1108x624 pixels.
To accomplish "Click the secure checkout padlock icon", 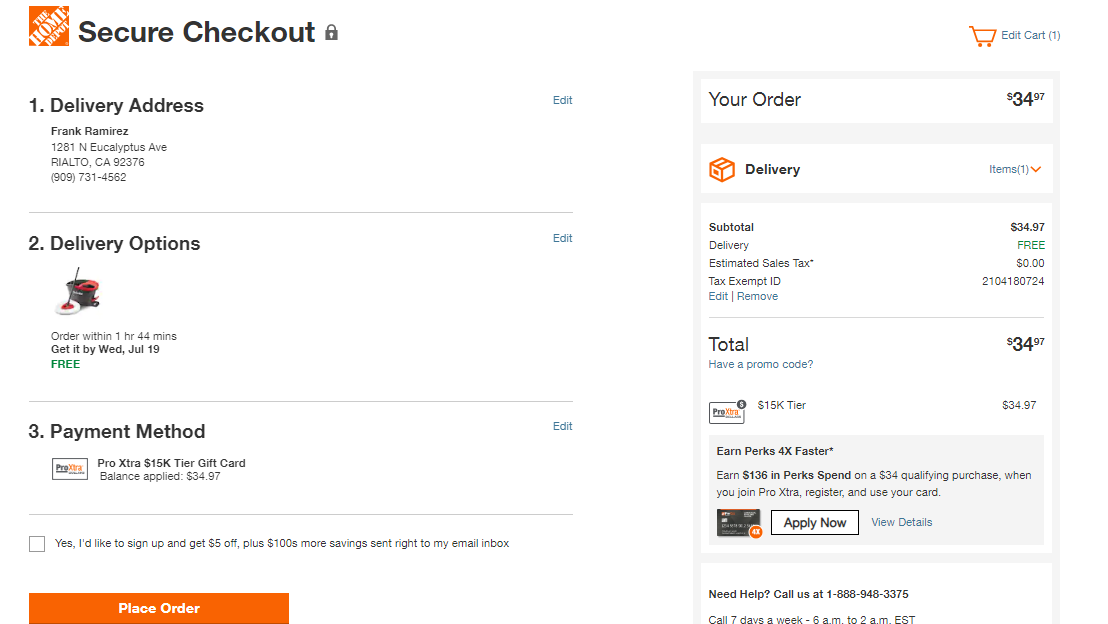I will coord(331,33).
